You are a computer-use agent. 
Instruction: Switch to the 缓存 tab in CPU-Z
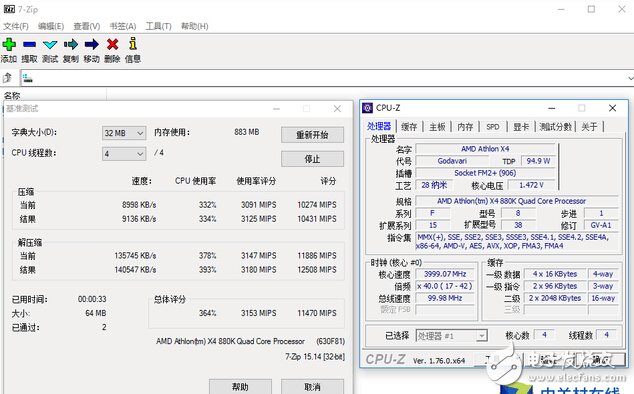pos(409,127)
